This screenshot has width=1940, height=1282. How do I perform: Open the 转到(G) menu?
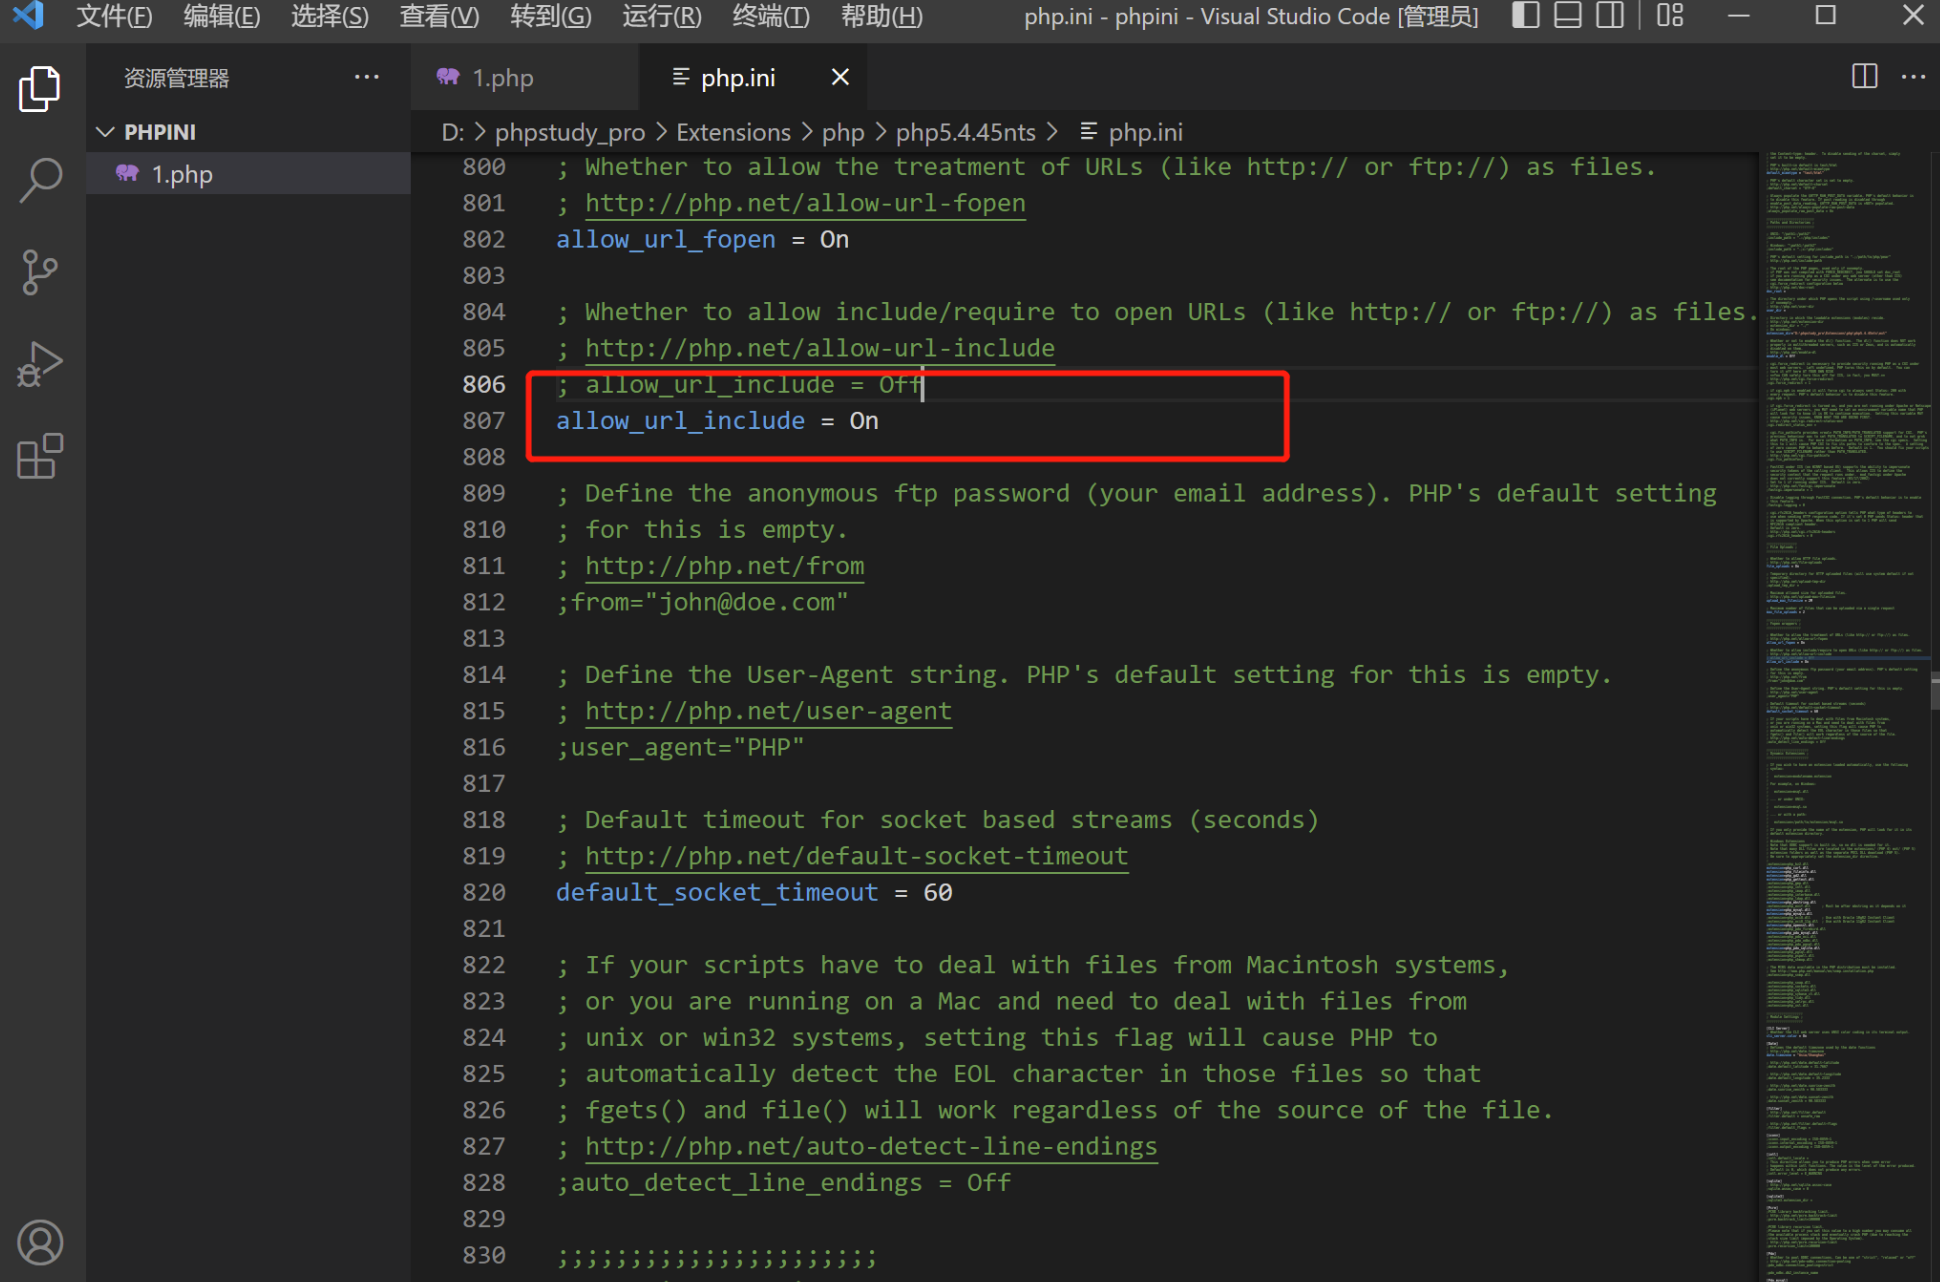coord(550,16)
